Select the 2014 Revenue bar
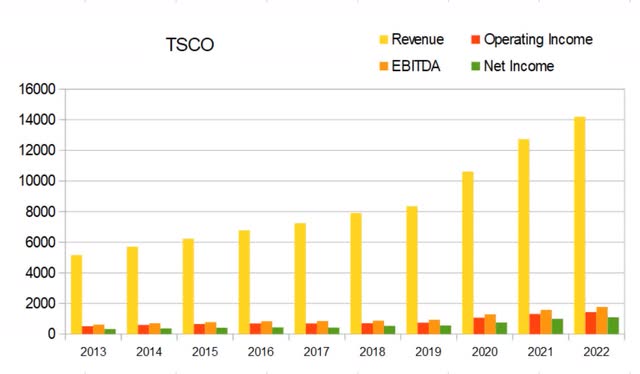Screen dimensions: 640x374 (x=132, y=290)
